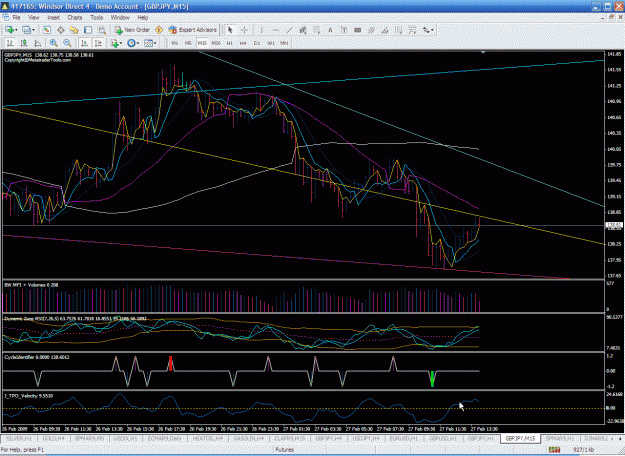The height and width of the screenshot is (456, 625).
Task: Switch timeframe to MN monthly
Action: [x=284, y=43]
